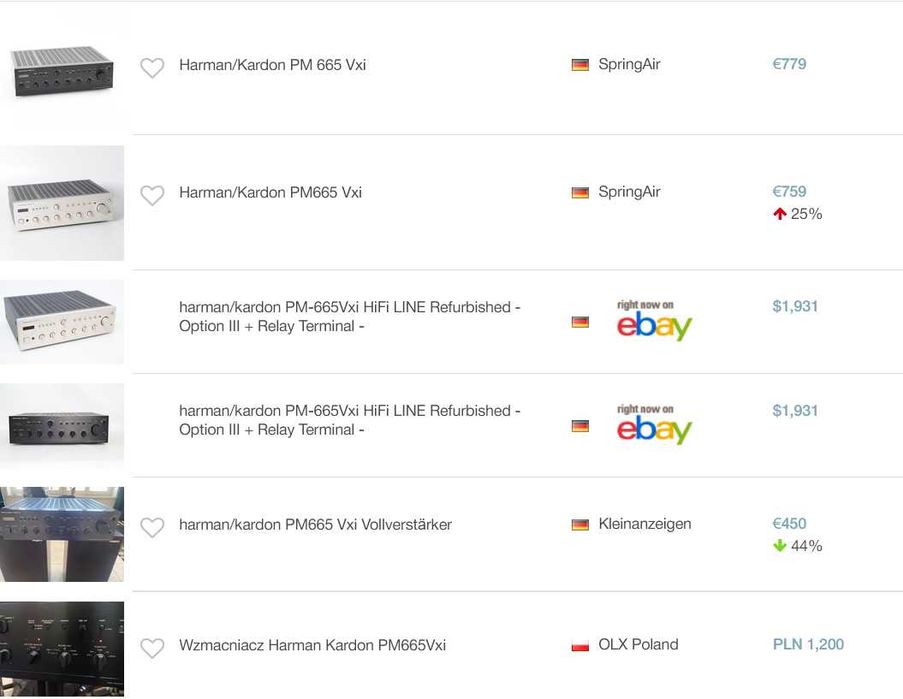This screenshot has width=903, height=699.
Task: Open the silver amplifier thumbnail for the €759 listing
Action: click(62, 203)
